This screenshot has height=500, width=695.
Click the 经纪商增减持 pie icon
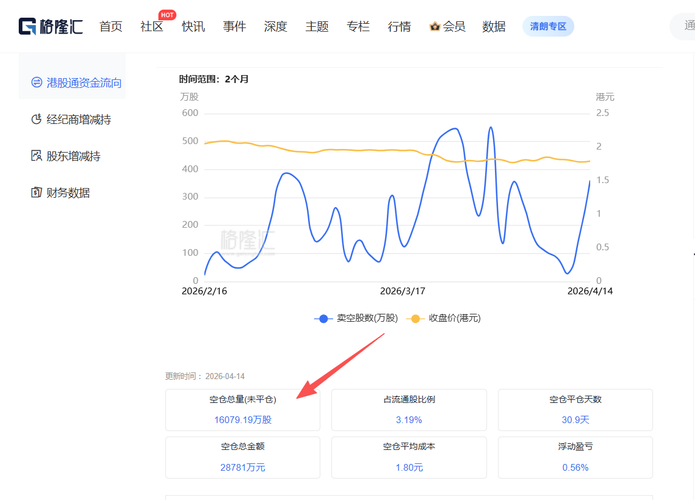[x=36, y=119]
